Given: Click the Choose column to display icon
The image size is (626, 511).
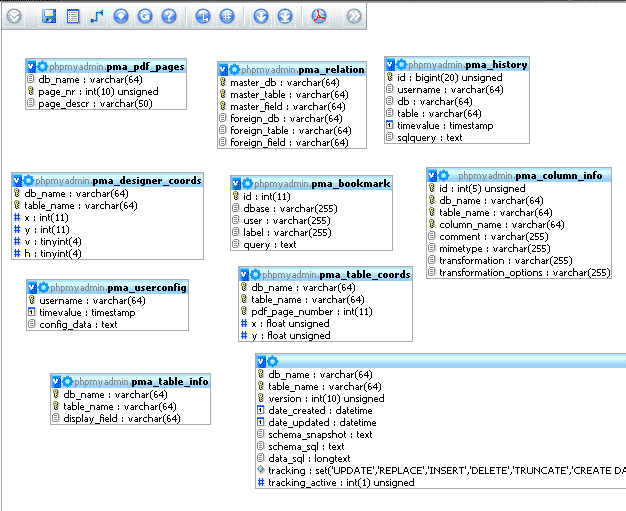Looking at the screenshot, I should 121,16.
